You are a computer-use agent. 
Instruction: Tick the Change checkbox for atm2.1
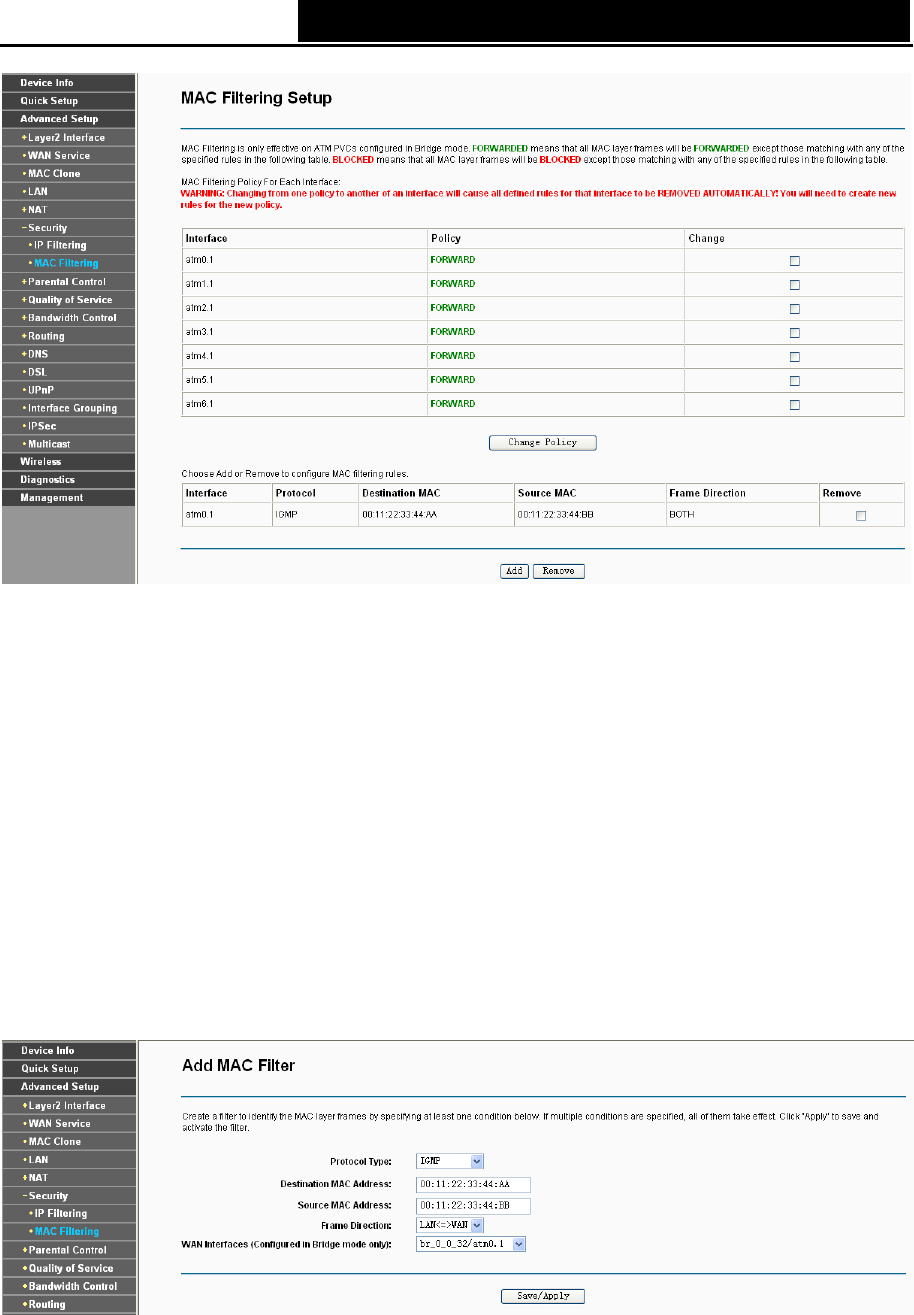coord(795,308)
